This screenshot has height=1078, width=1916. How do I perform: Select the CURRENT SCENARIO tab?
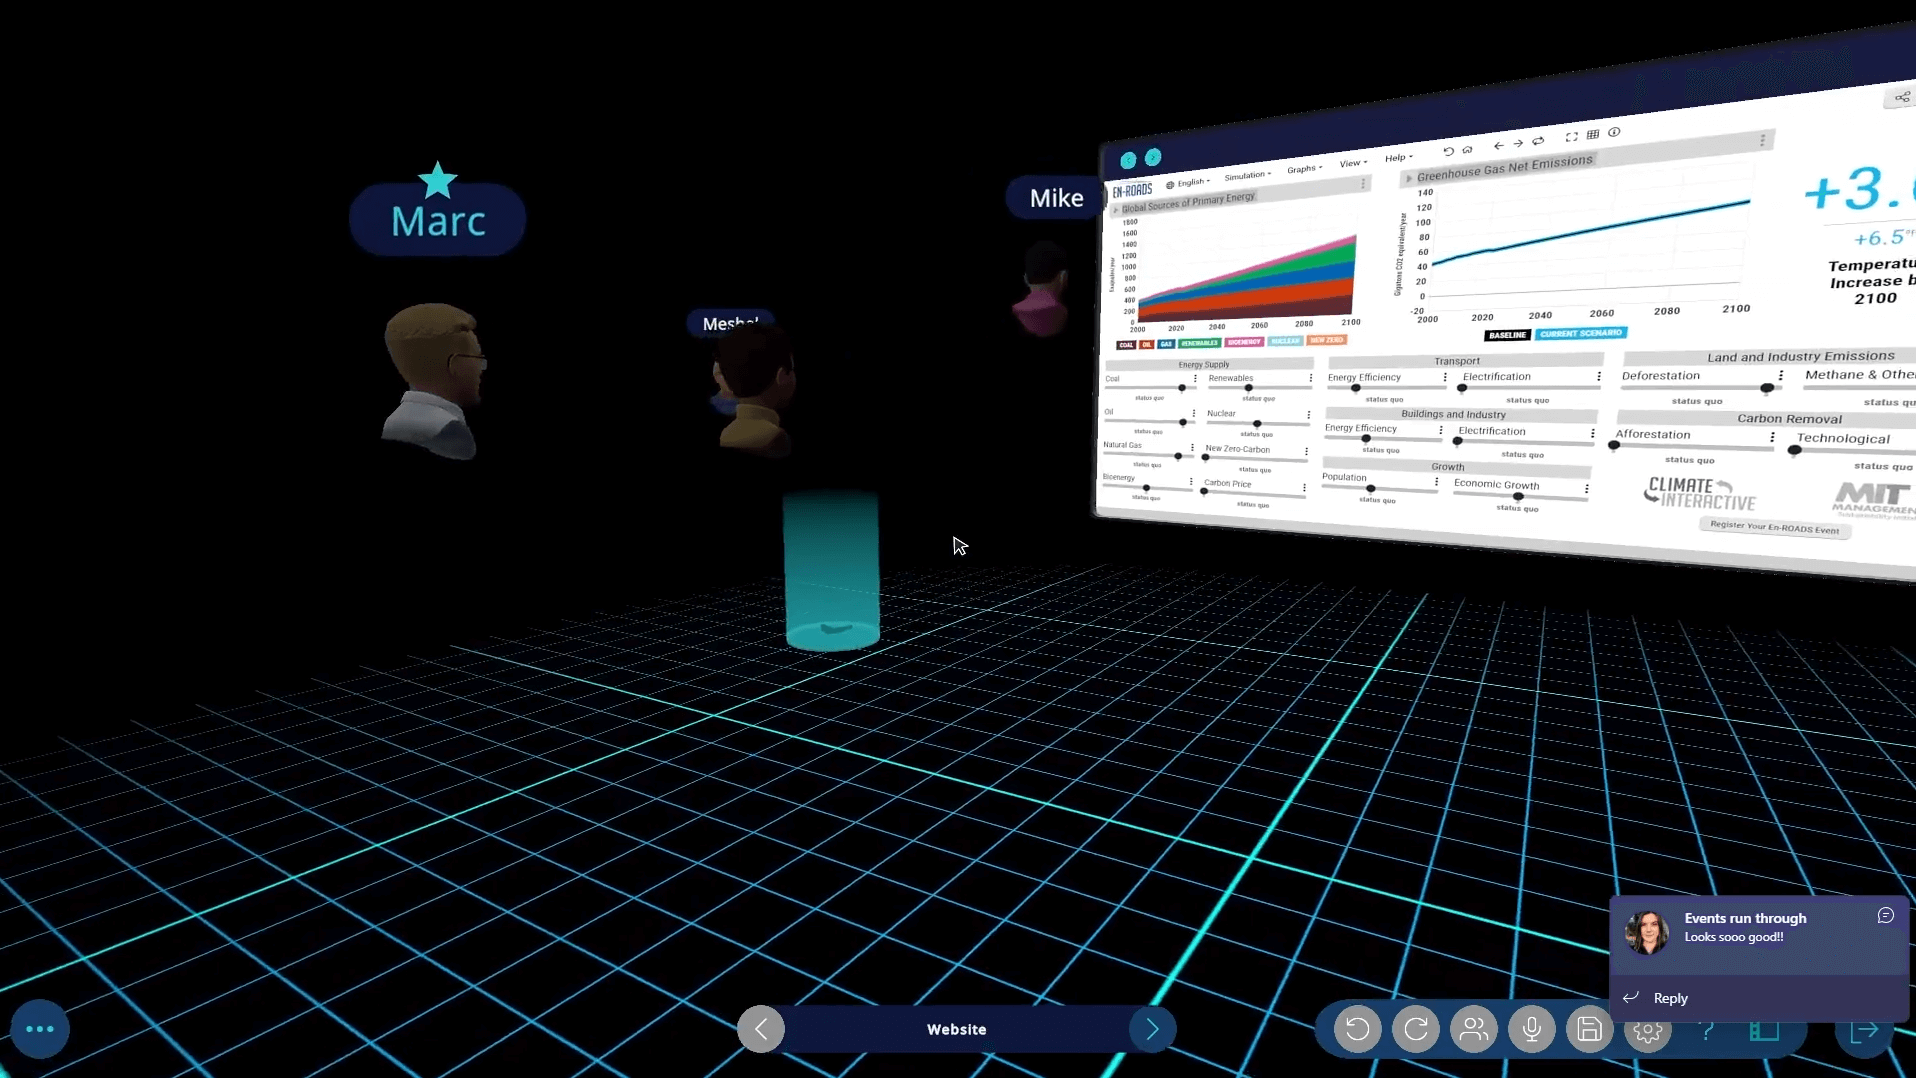coord(1582,333)
